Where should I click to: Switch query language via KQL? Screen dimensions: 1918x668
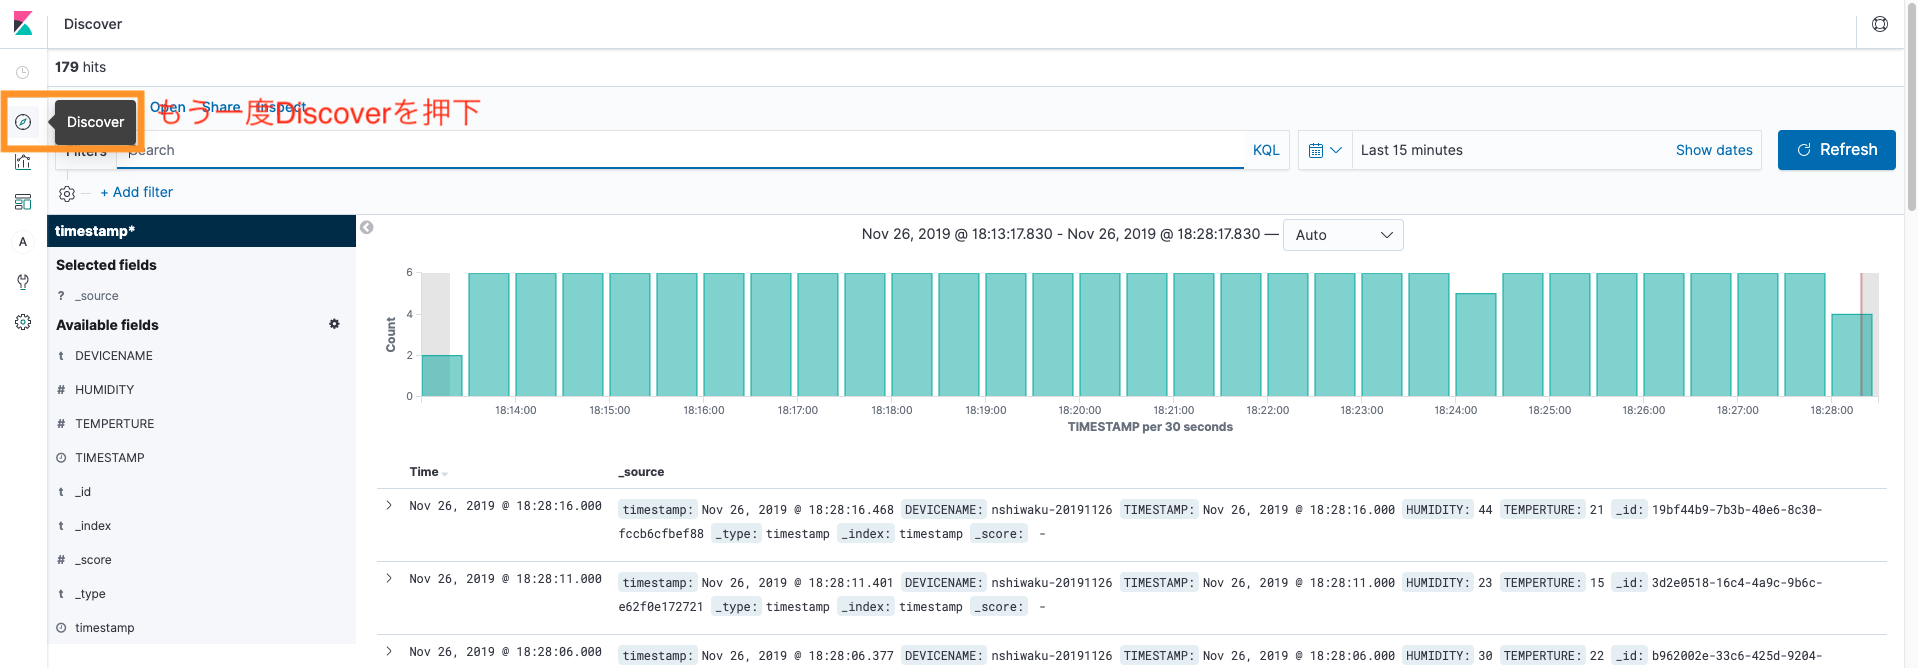(1266, 150)
